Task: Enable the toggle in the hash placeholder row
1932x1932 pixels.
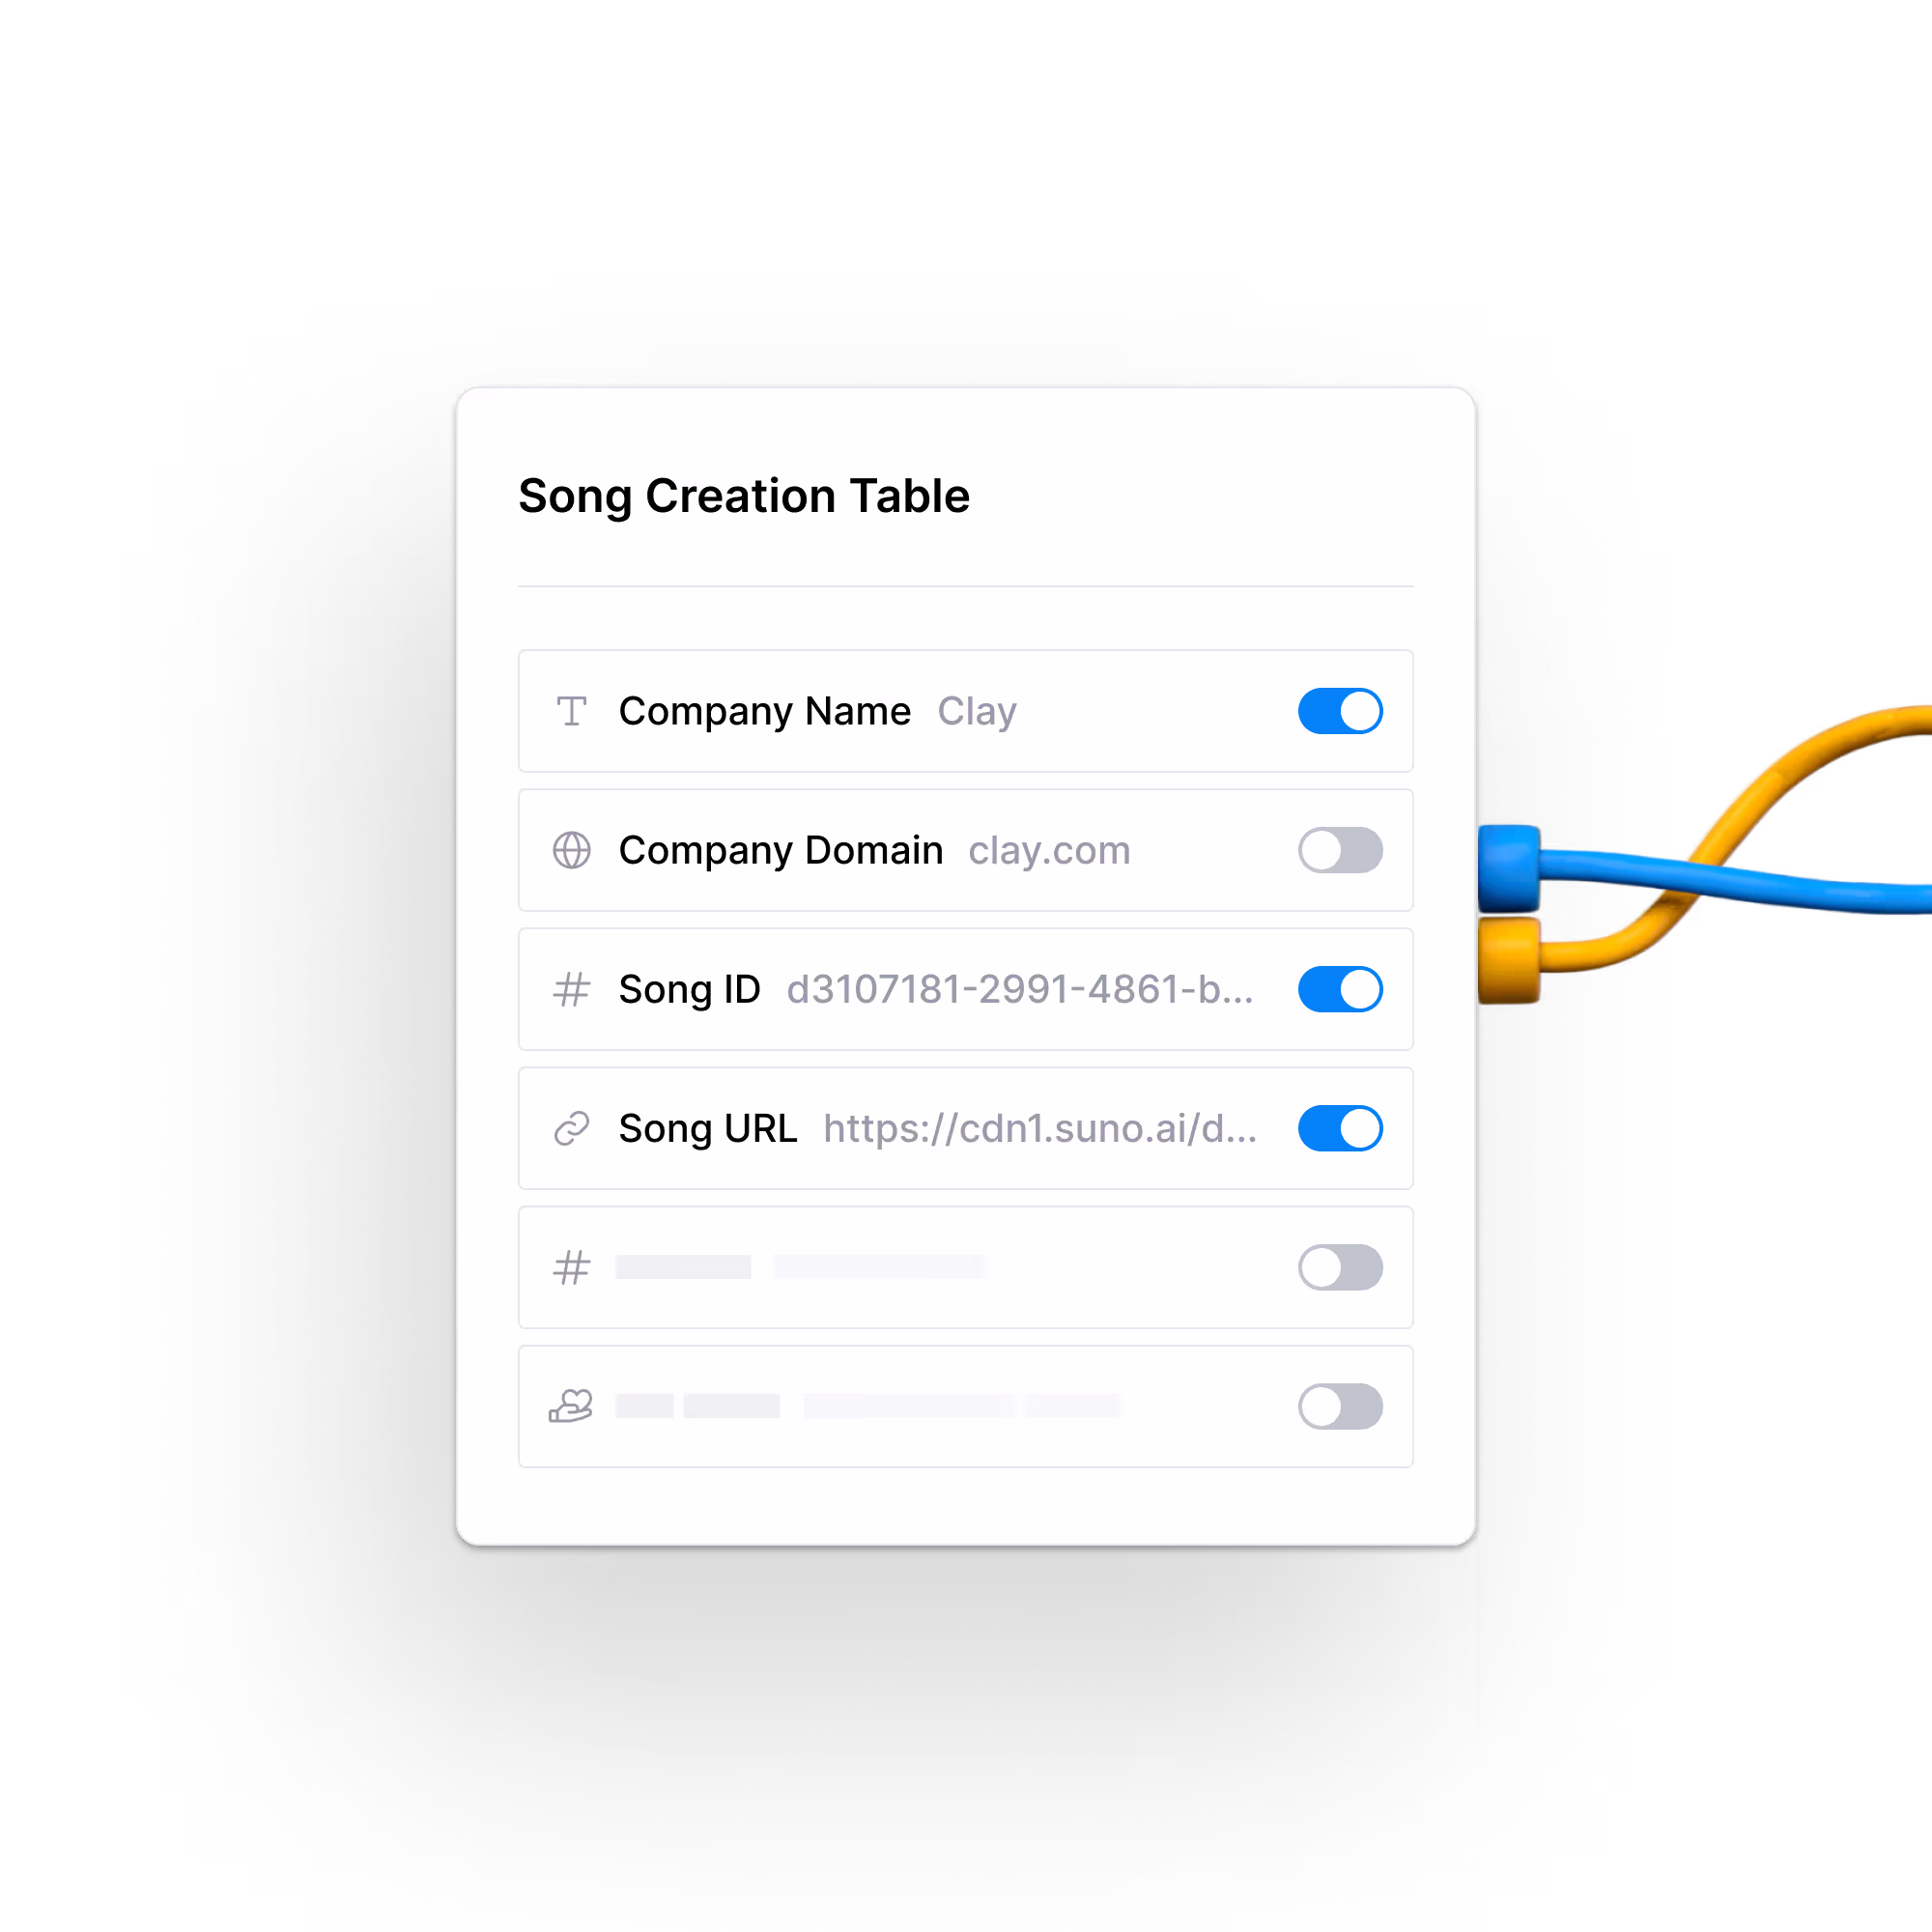Action: coord(1340,1267)
